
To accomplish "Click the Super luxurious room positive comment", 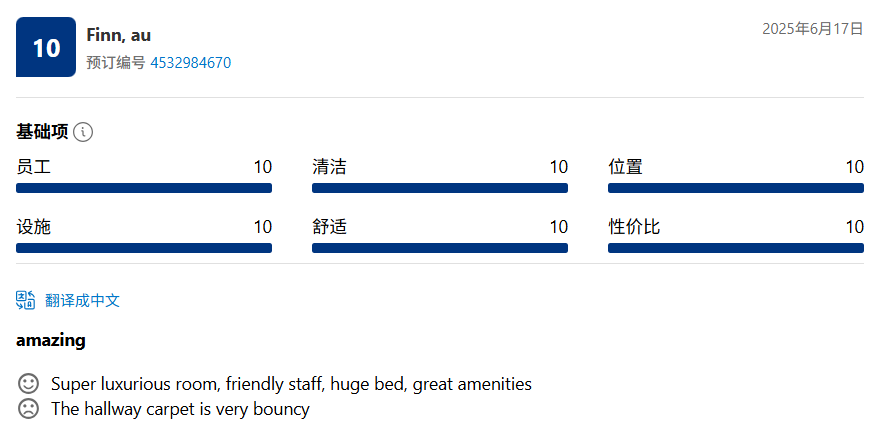I will (x=291, y=384).
